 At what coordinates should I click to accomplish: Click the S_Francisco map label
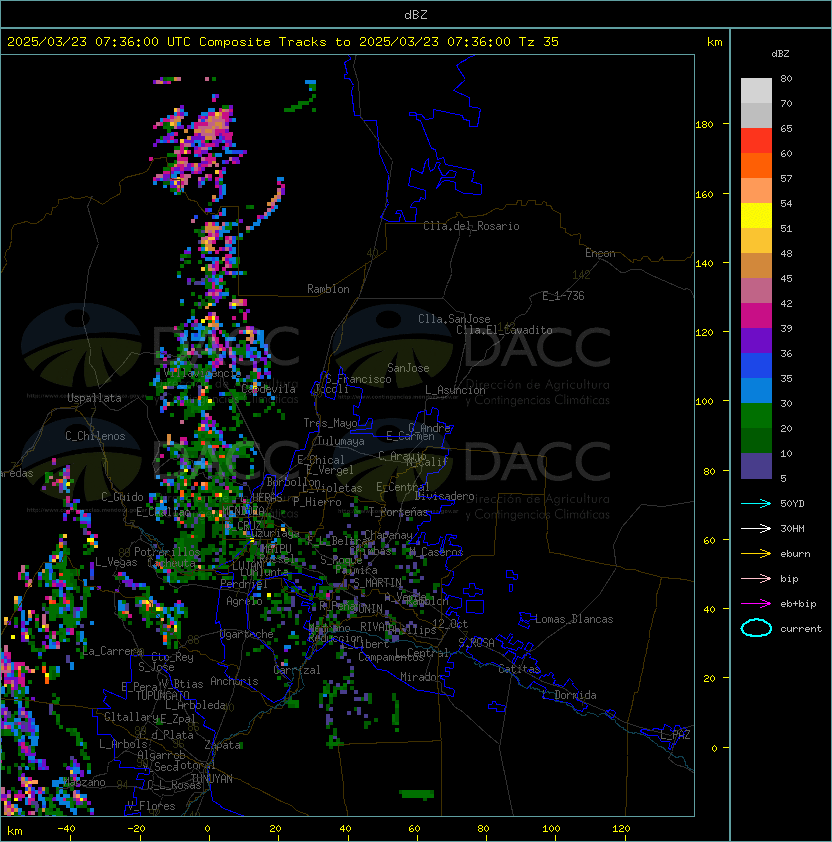click(x=358, y=379)
